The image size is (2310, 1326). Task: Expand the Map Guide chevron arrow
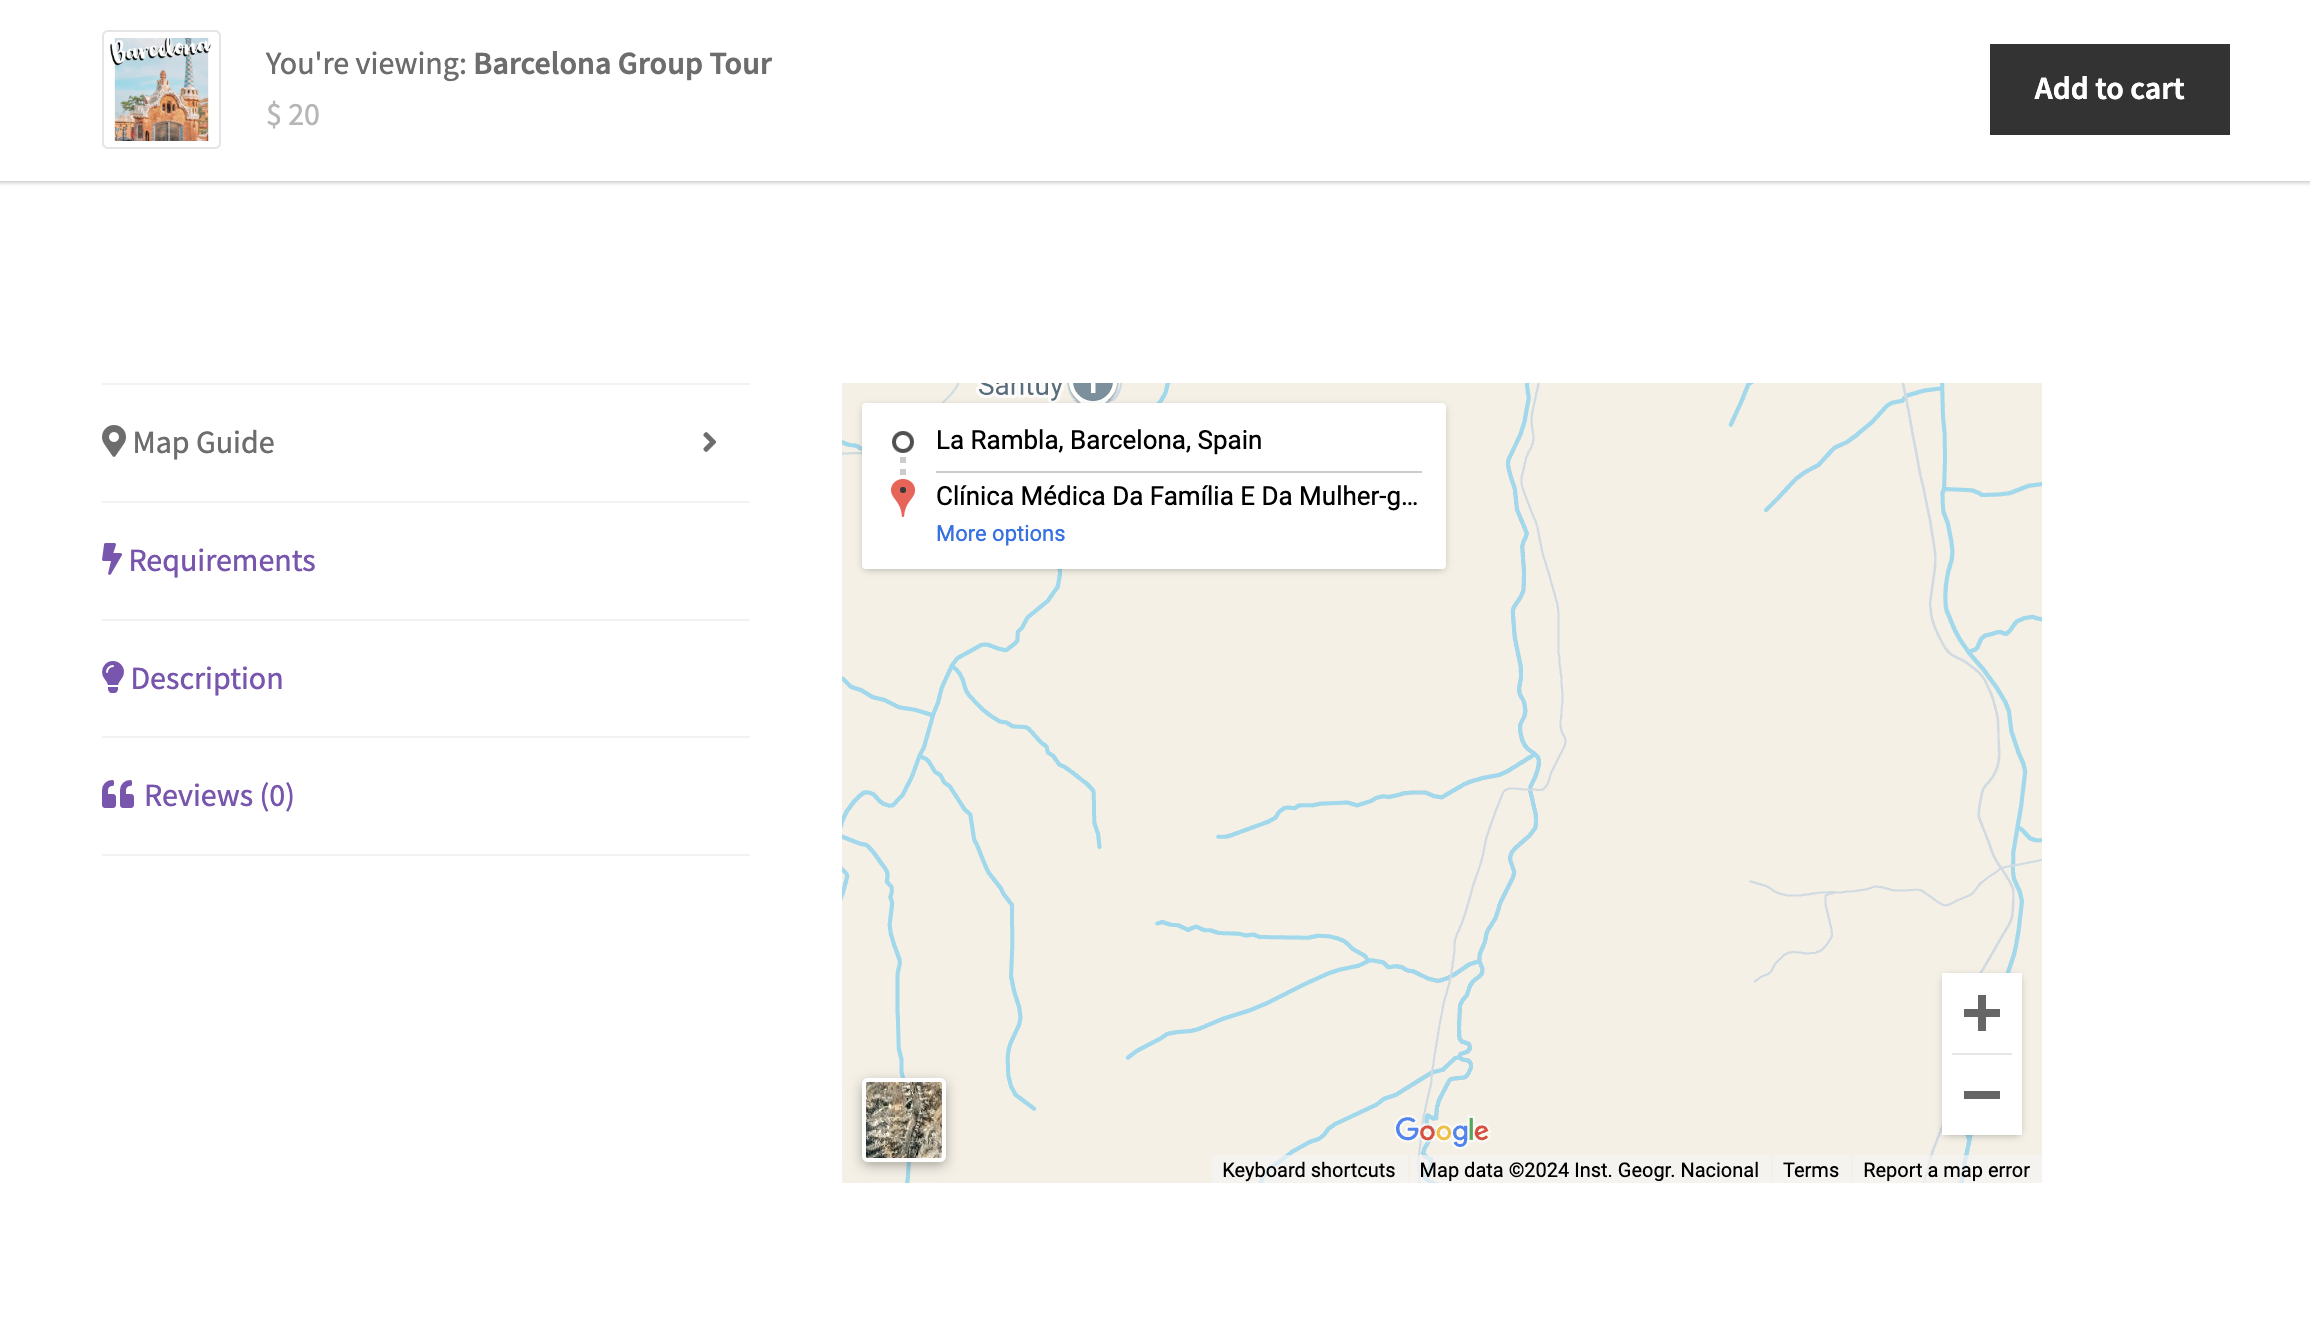(x=709, y=442)
